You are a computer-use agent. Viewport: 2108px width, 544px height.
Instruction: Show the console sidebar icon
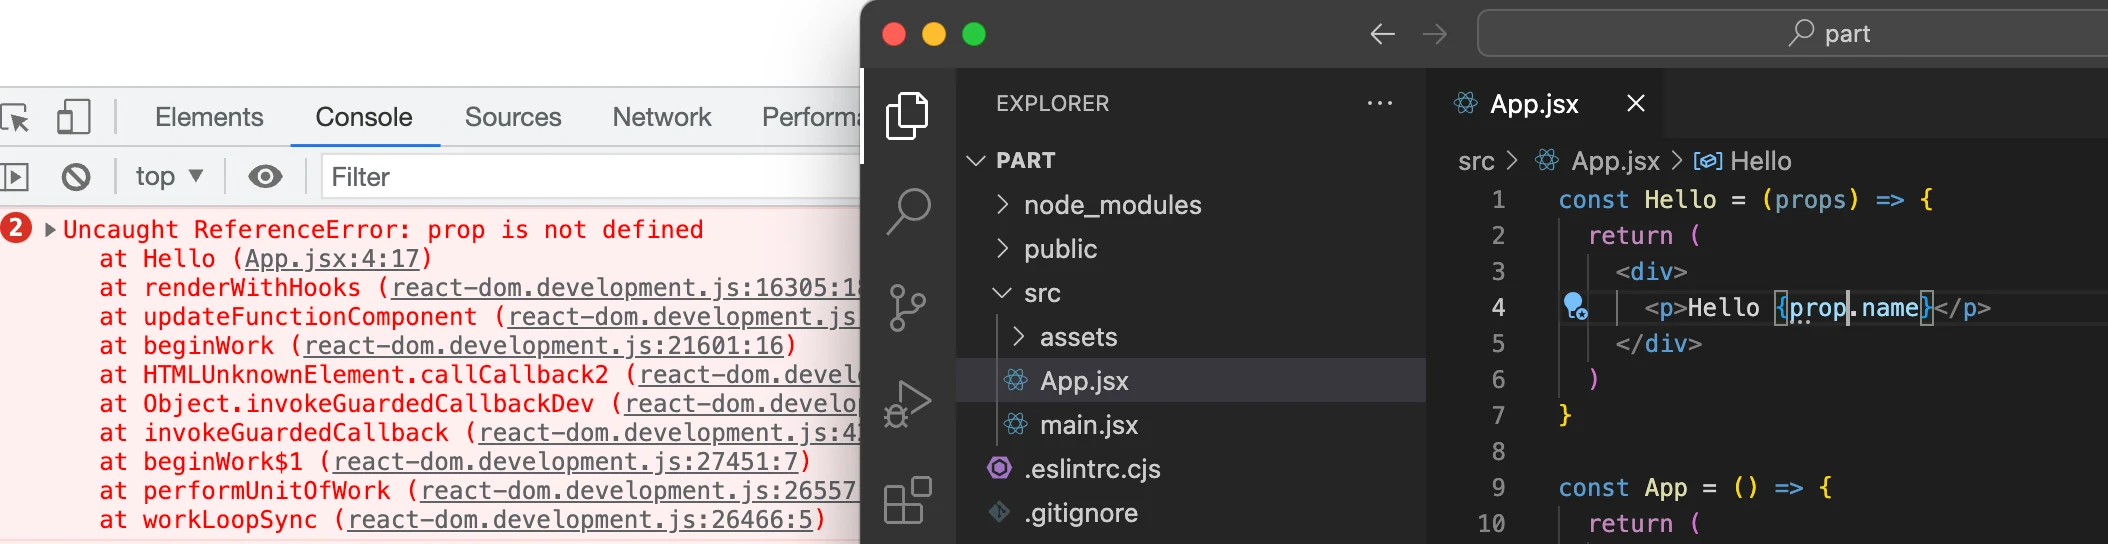[x=14, y=177]
